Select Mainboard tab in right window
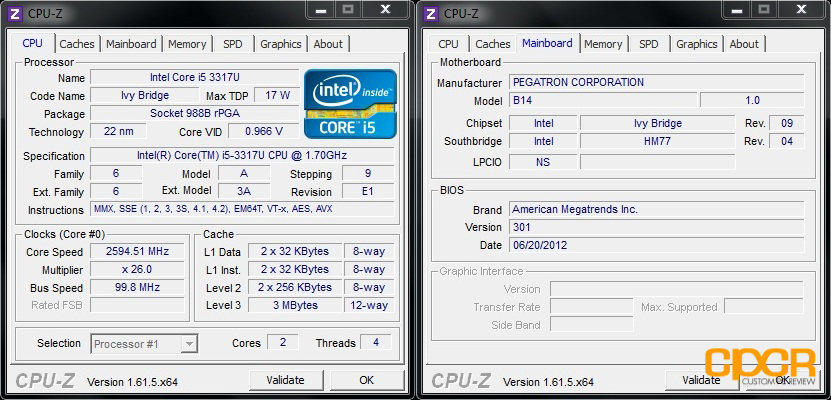 547,43
